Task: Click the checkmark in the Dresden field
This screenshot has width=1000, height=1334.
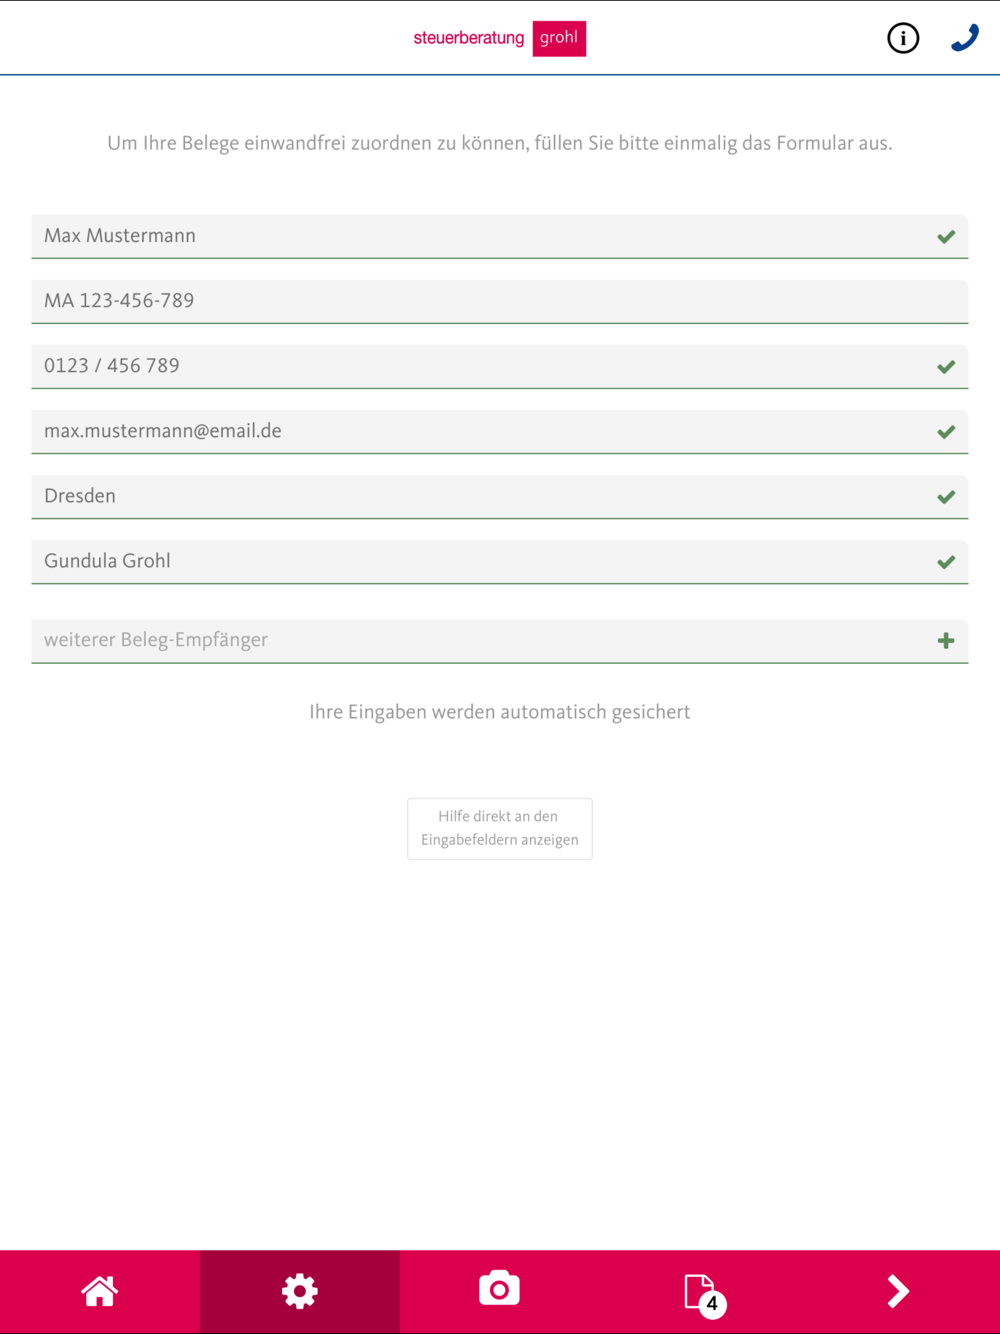Action: [x=946, y=497]
